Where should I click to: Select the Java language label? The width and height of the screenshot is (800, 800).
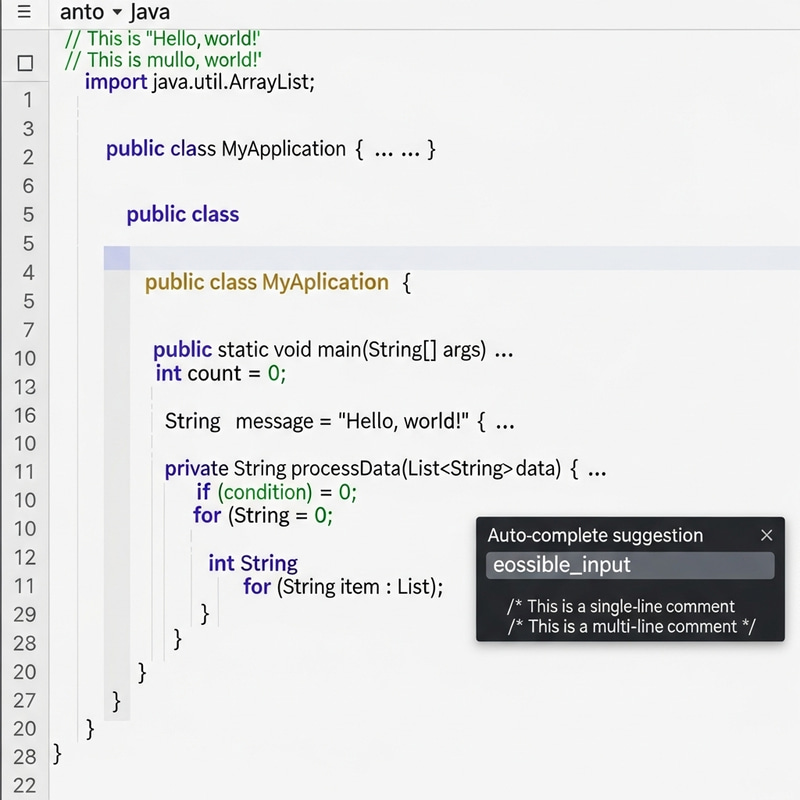click(x=151, y=13)
